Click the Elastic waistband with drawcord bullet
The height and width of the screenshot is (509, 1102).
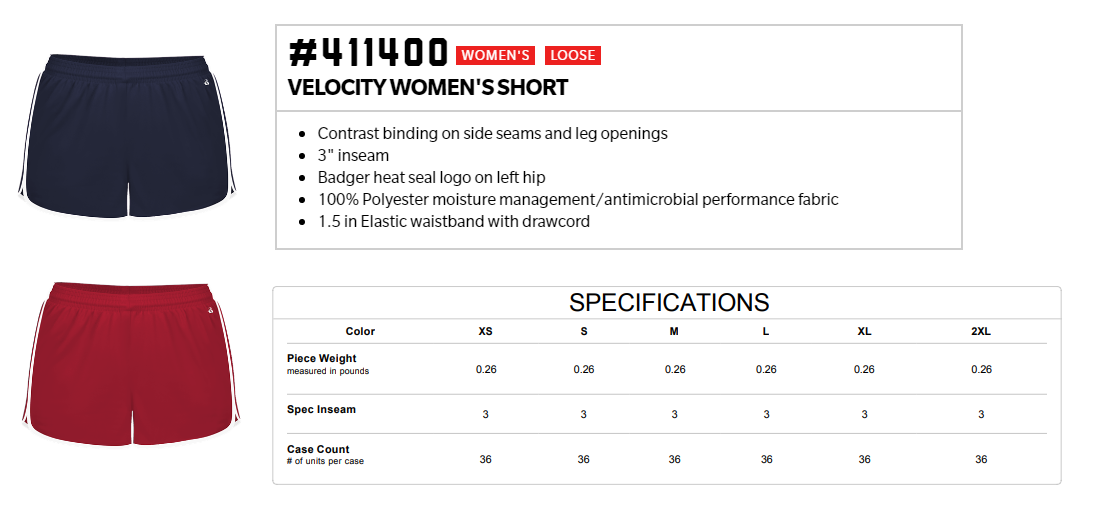pyautogui.click(x=453, y=221)
